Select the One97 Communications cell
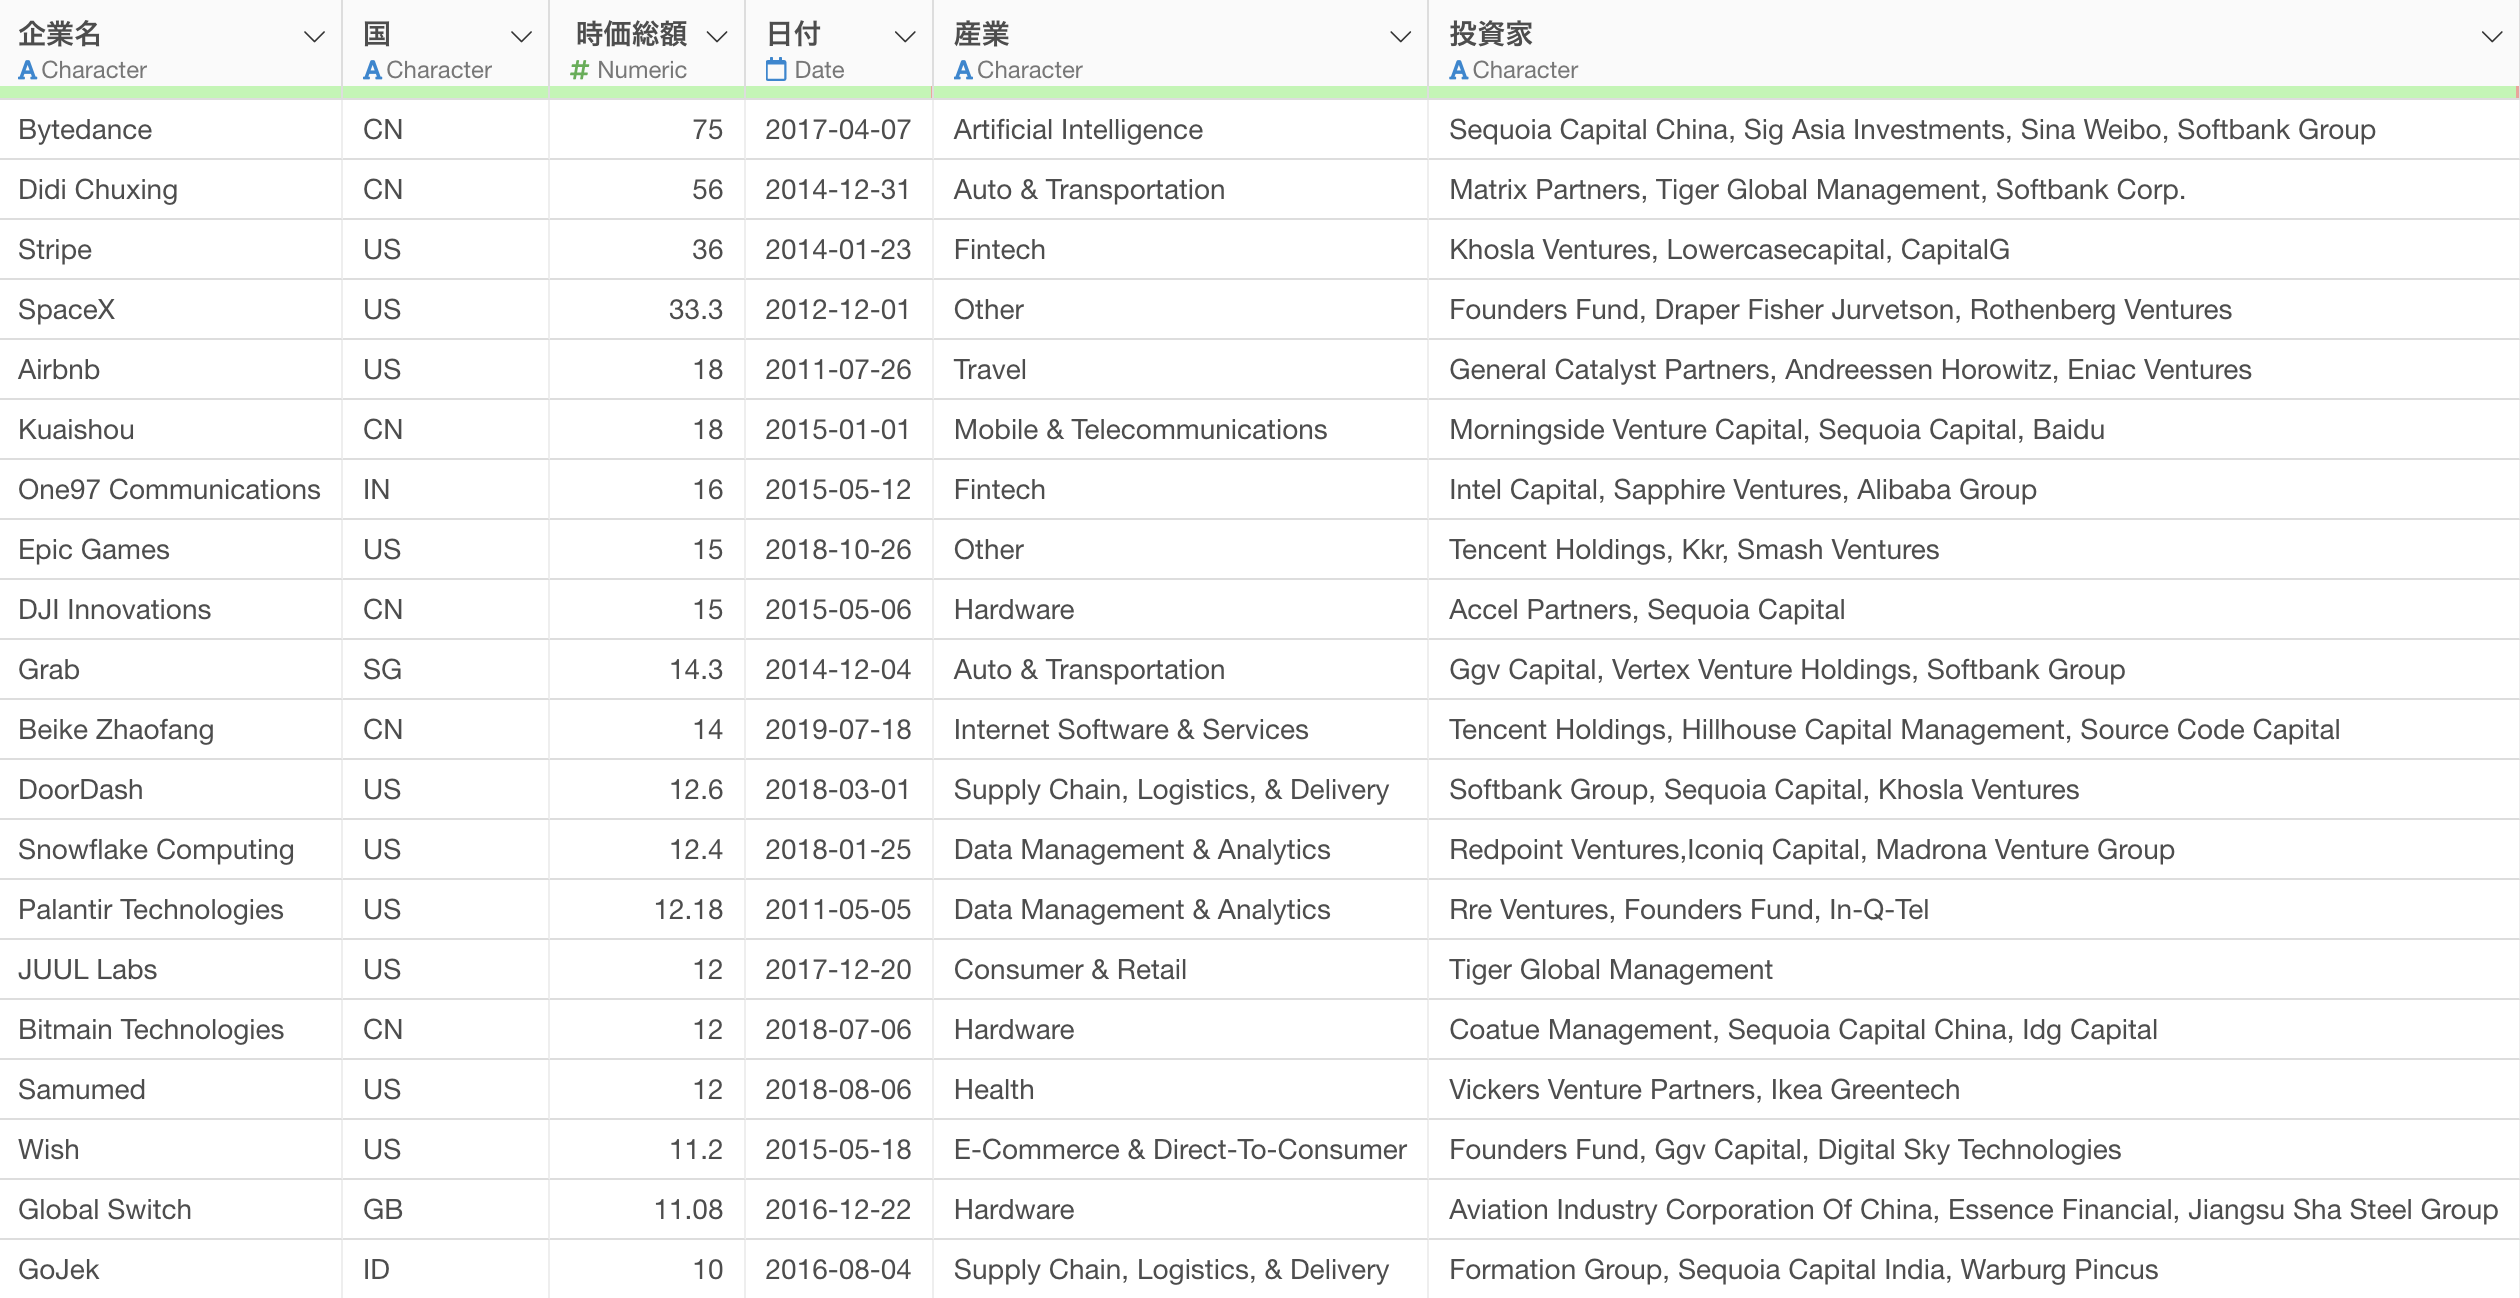 [x=171, y=490]
